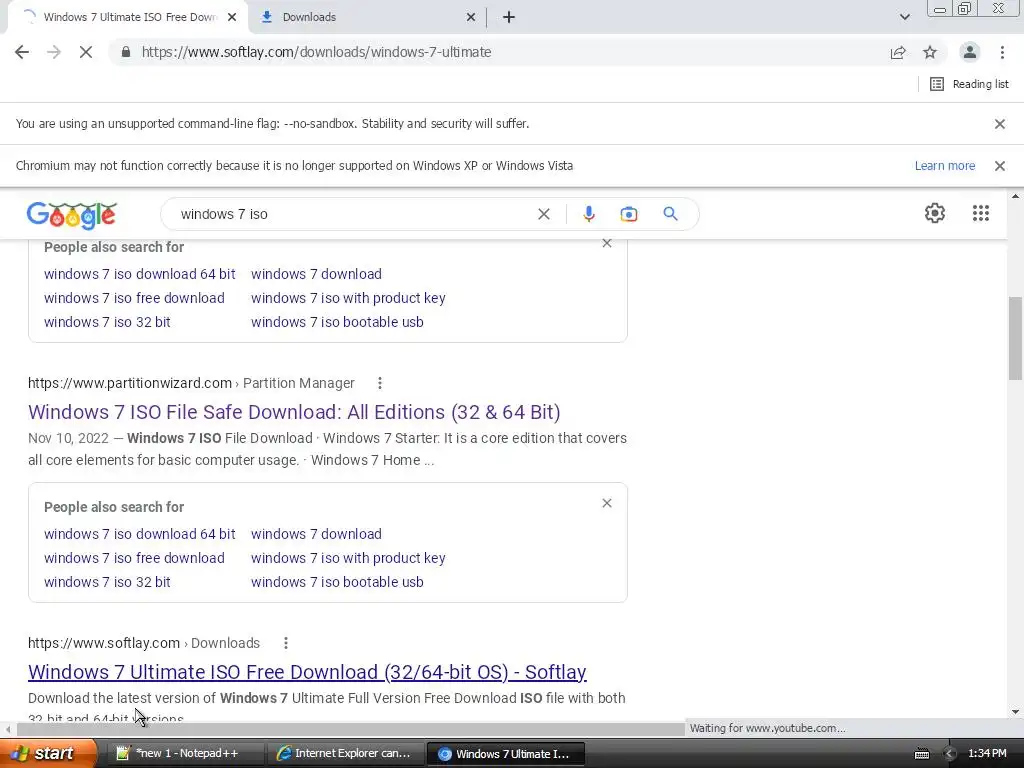This screenshot has height=768, width=1024.
Task: Open the browser profile icon
Action: [970, 52]
